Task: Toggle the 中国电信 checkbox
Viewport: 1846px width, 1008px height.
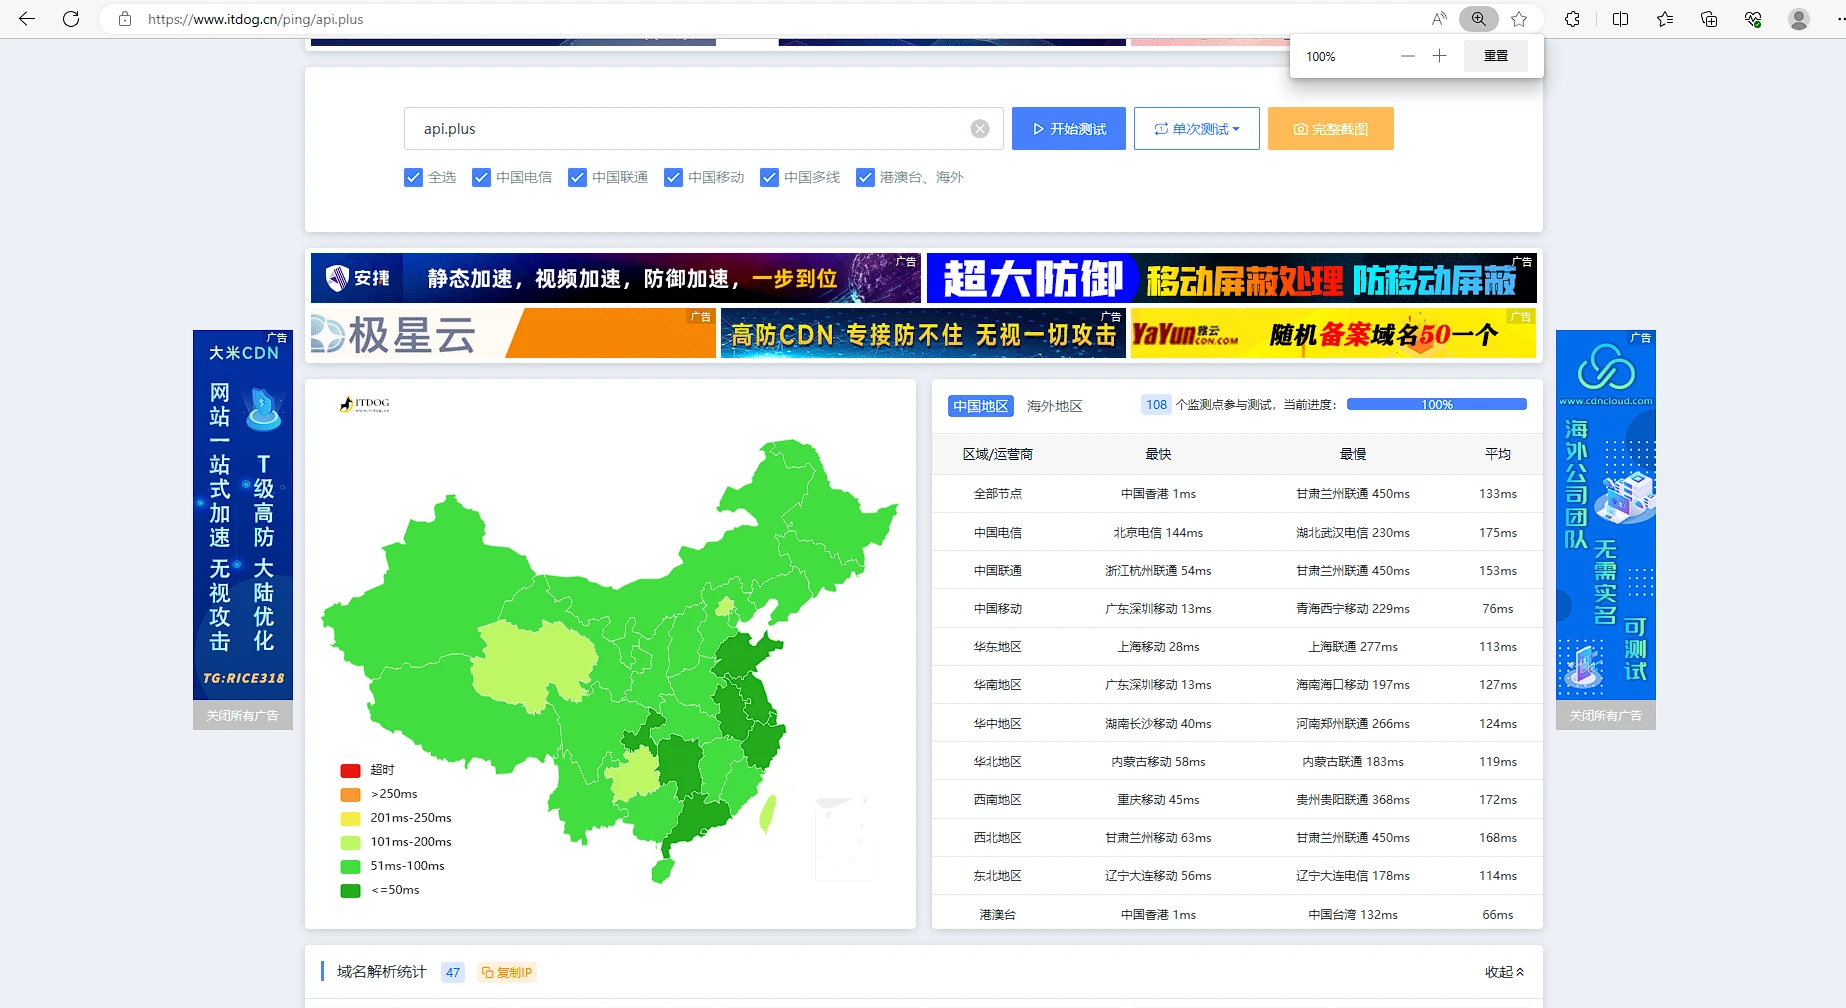Action: tap(481, 177)
